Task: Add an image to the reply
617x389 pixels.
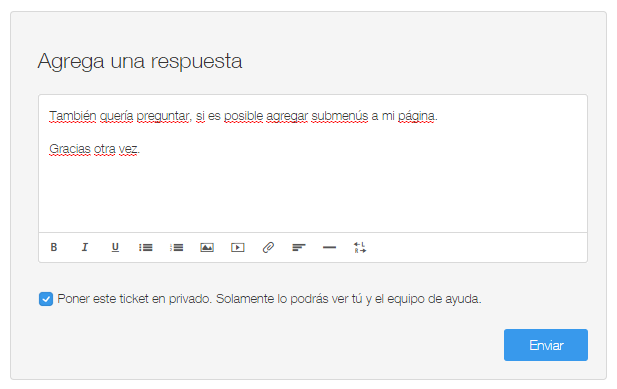Action: pyautogui.click(x=207, y=247)
